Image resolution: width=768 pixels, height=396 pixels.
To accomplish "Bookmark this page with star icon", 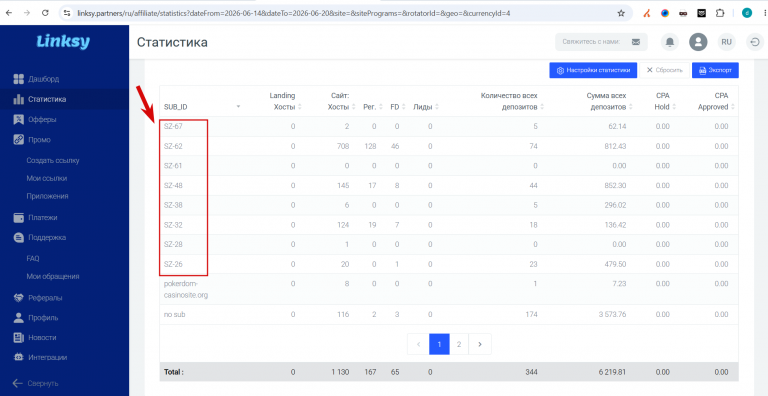I will (x=621, y=13).
